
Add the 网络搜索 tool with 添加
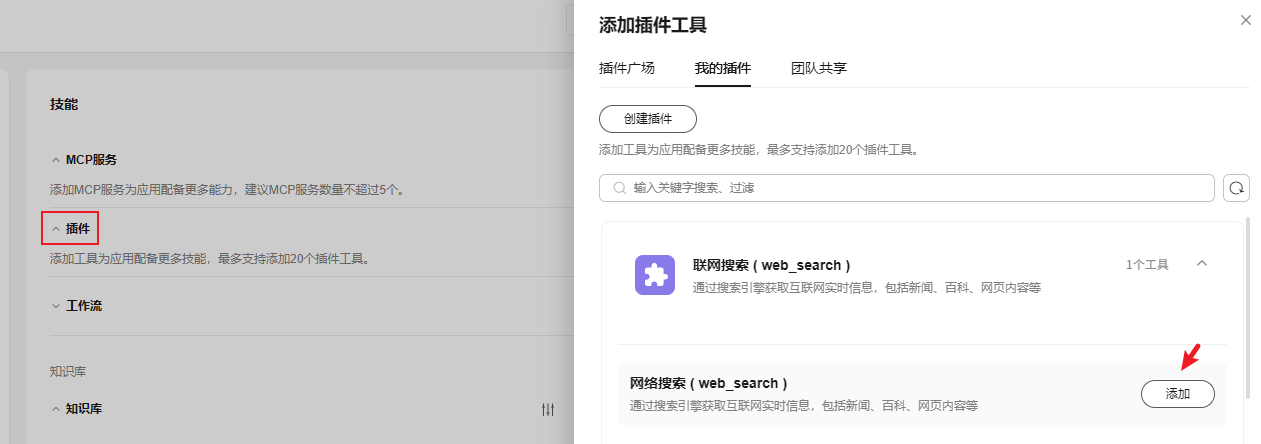tap(1177, 394)
